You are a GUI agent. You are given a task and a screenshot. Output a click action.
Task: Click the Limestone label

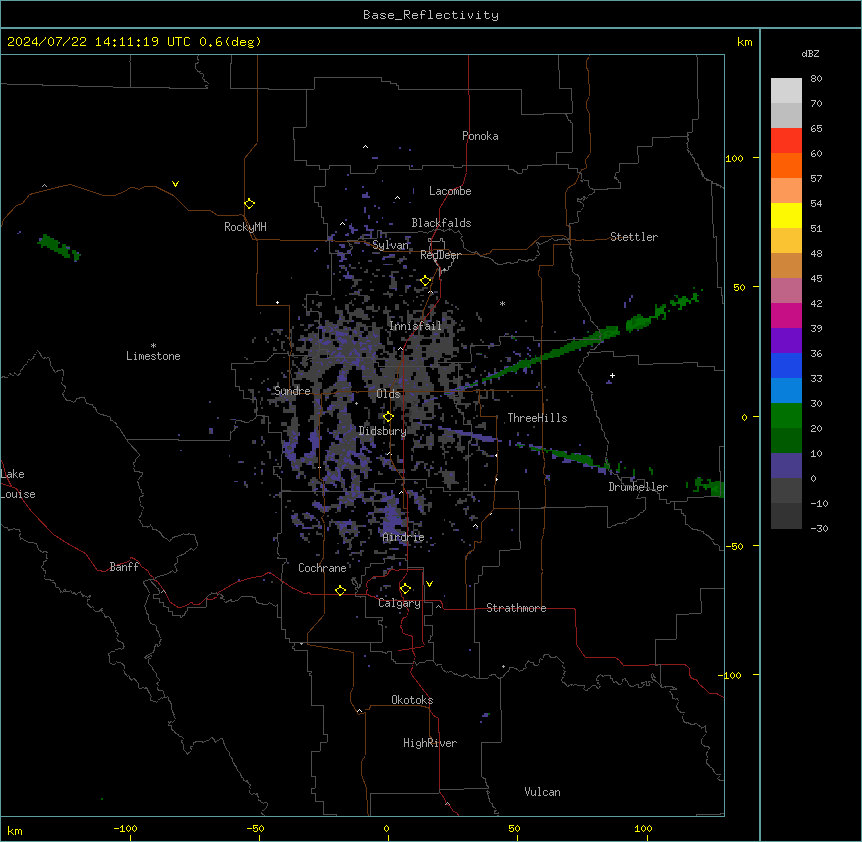[x=153, y=356]
